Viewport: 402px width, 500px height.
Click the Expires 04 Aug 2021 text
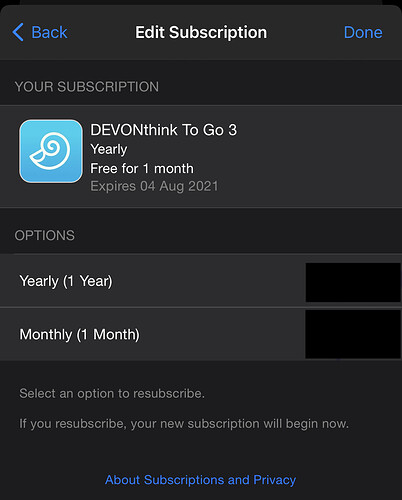154,186
